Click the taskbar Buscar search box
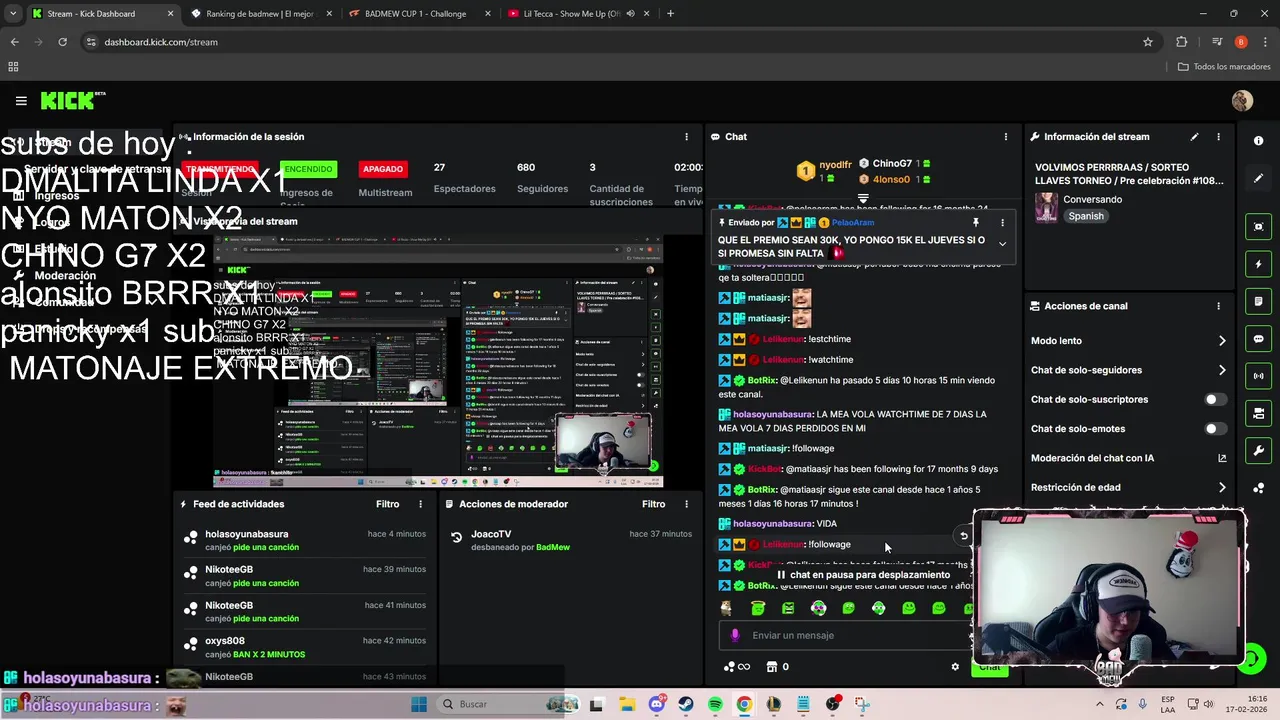Viewport: 1280px width, 720px height. pos(510,705)
